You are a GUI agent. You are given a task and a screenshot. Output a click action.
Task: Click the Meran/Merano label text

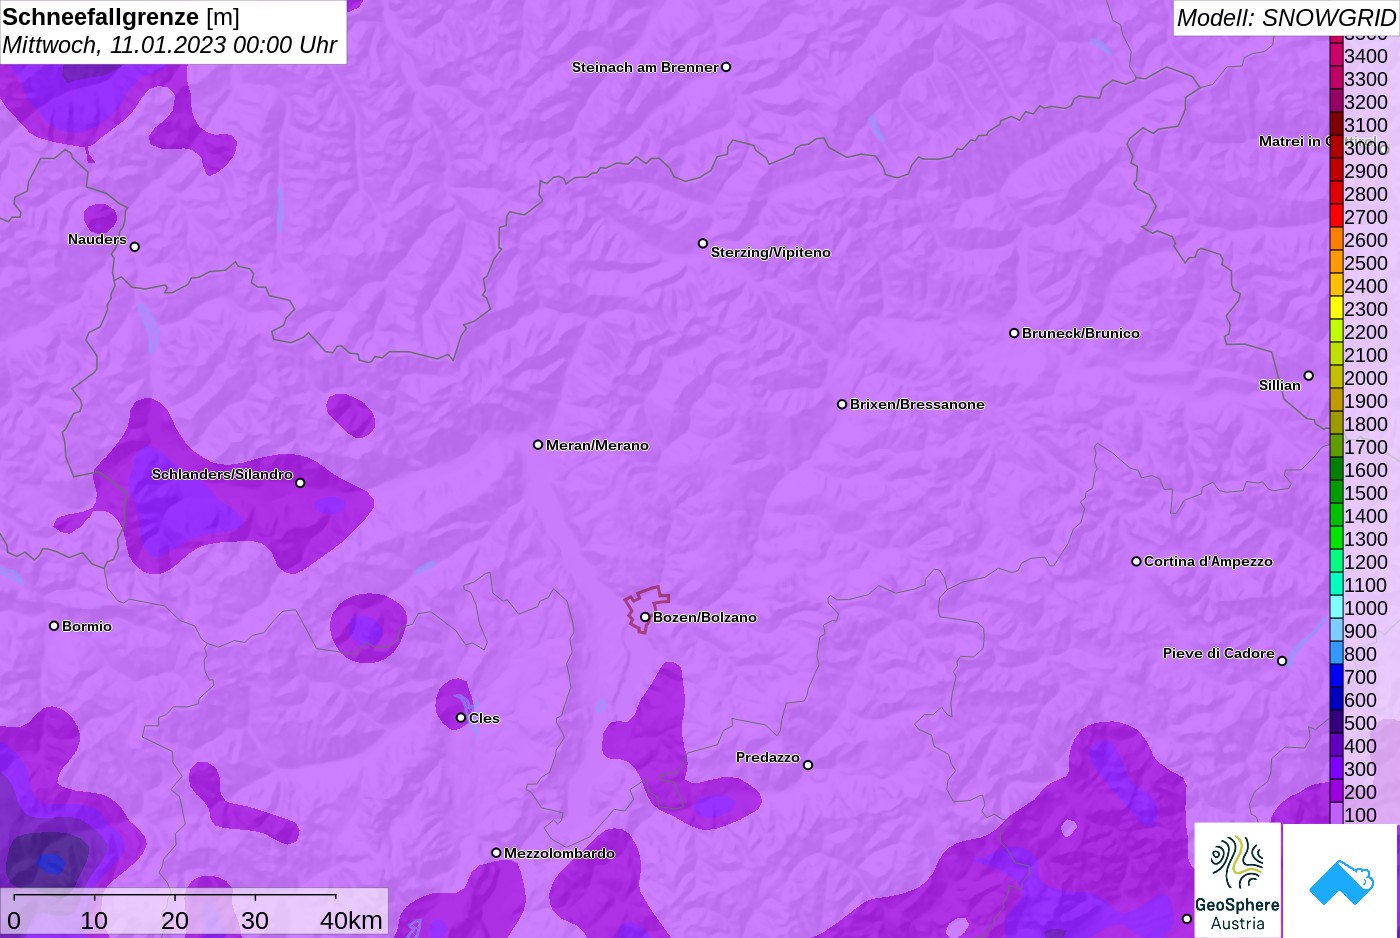tap(597, 445)
